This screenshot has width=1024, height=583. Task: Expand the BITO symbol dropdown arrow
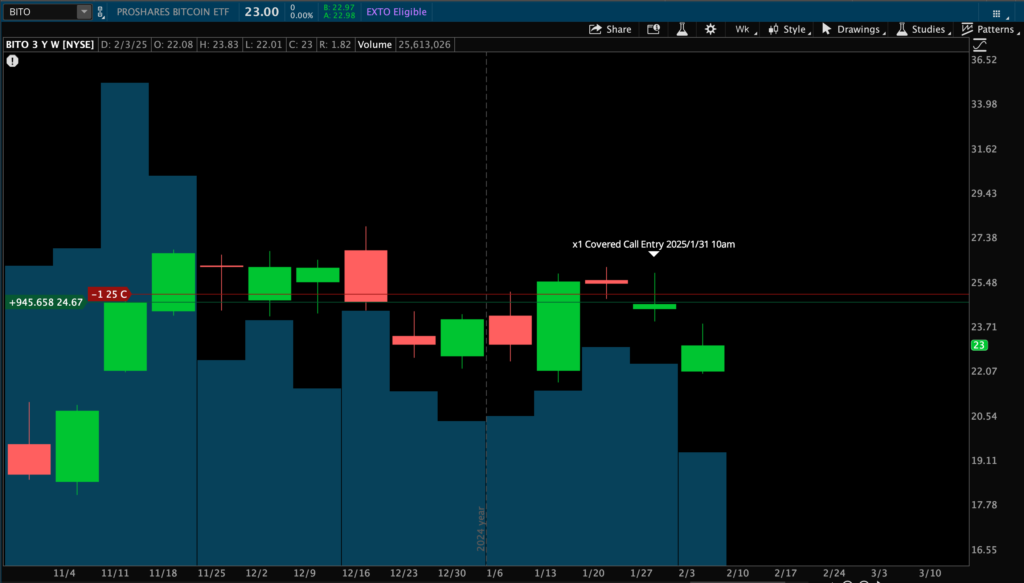83,12
